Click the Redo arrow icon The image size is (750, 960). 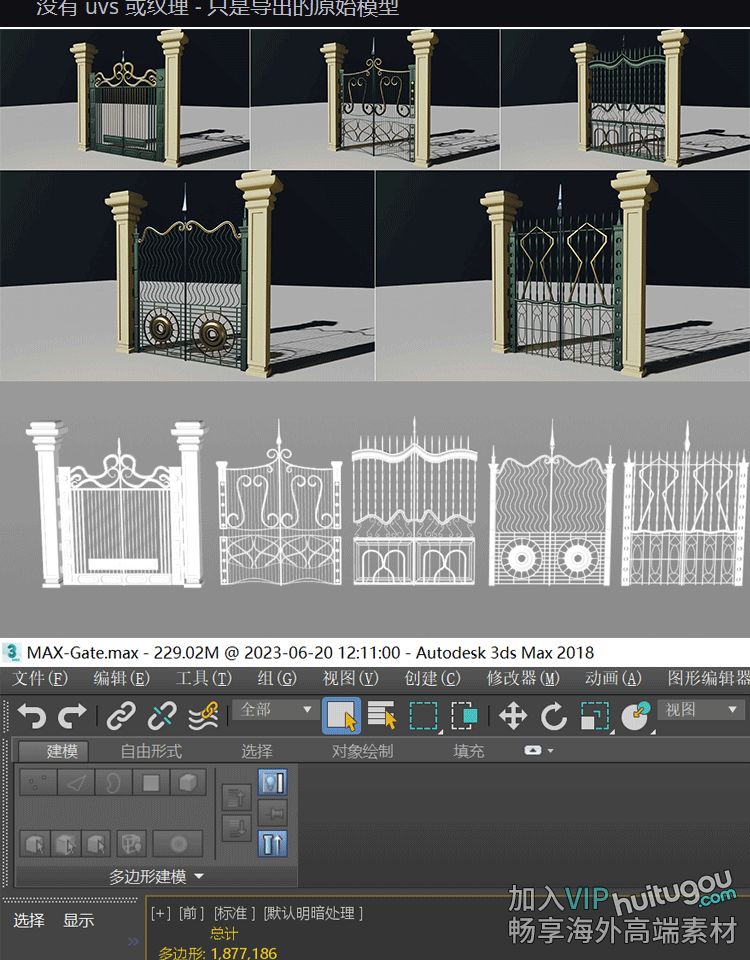pos(72,715)
